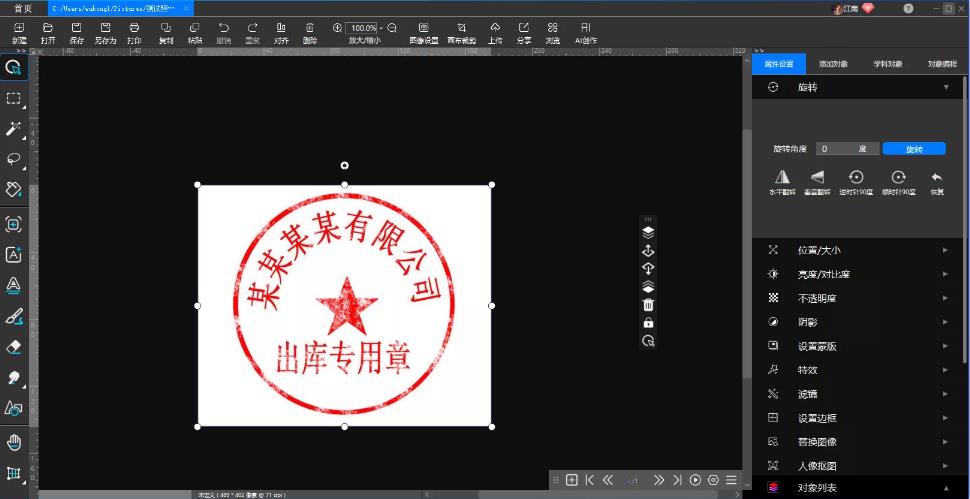Select the underlined text color tool
Screen dimensions: 970x499
(x=14, y=285)
